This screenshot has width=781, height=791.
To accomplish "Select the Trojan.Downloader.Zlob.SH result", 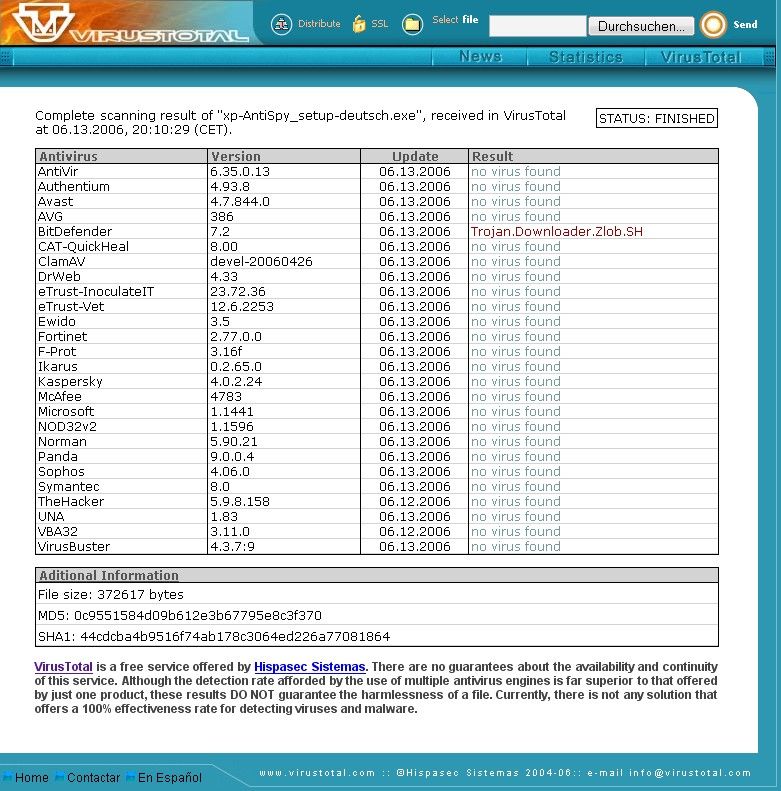I will point(556,232).
